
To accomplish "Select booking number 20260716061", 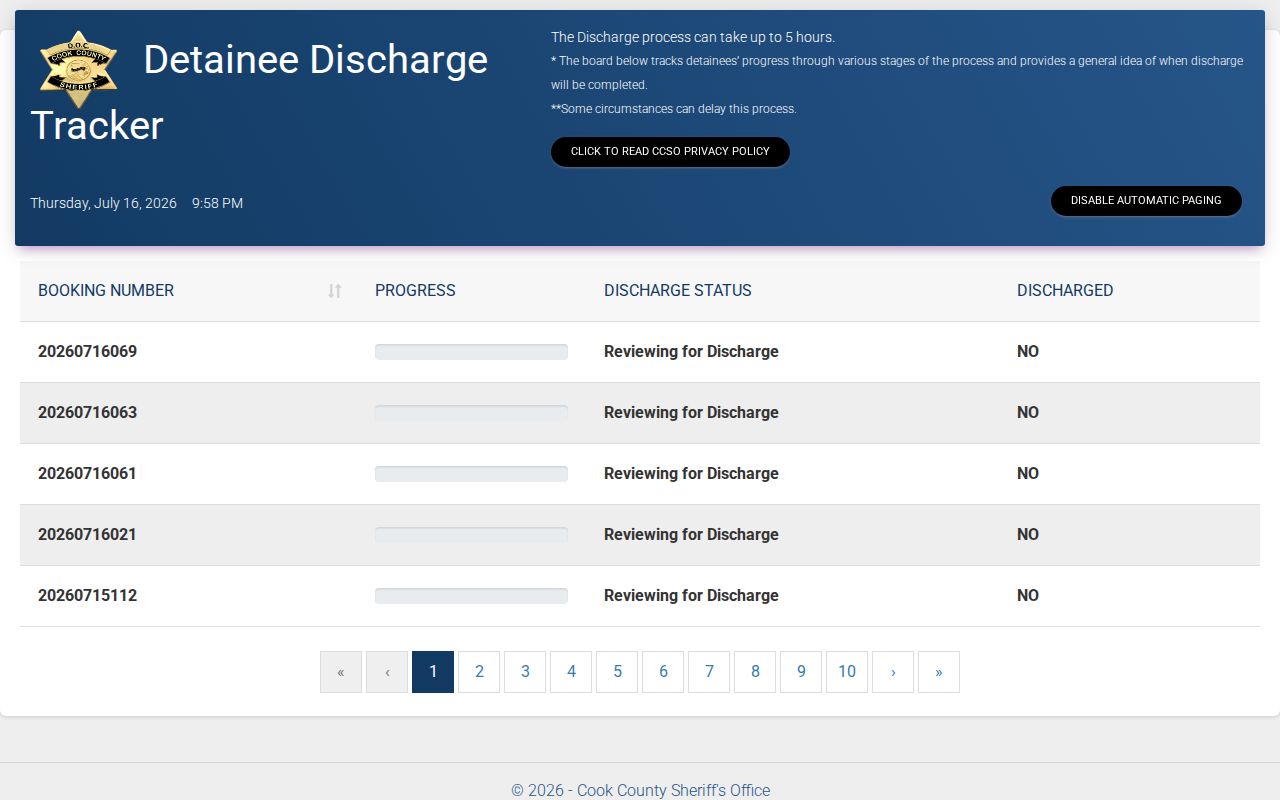I will coord(88,474).
